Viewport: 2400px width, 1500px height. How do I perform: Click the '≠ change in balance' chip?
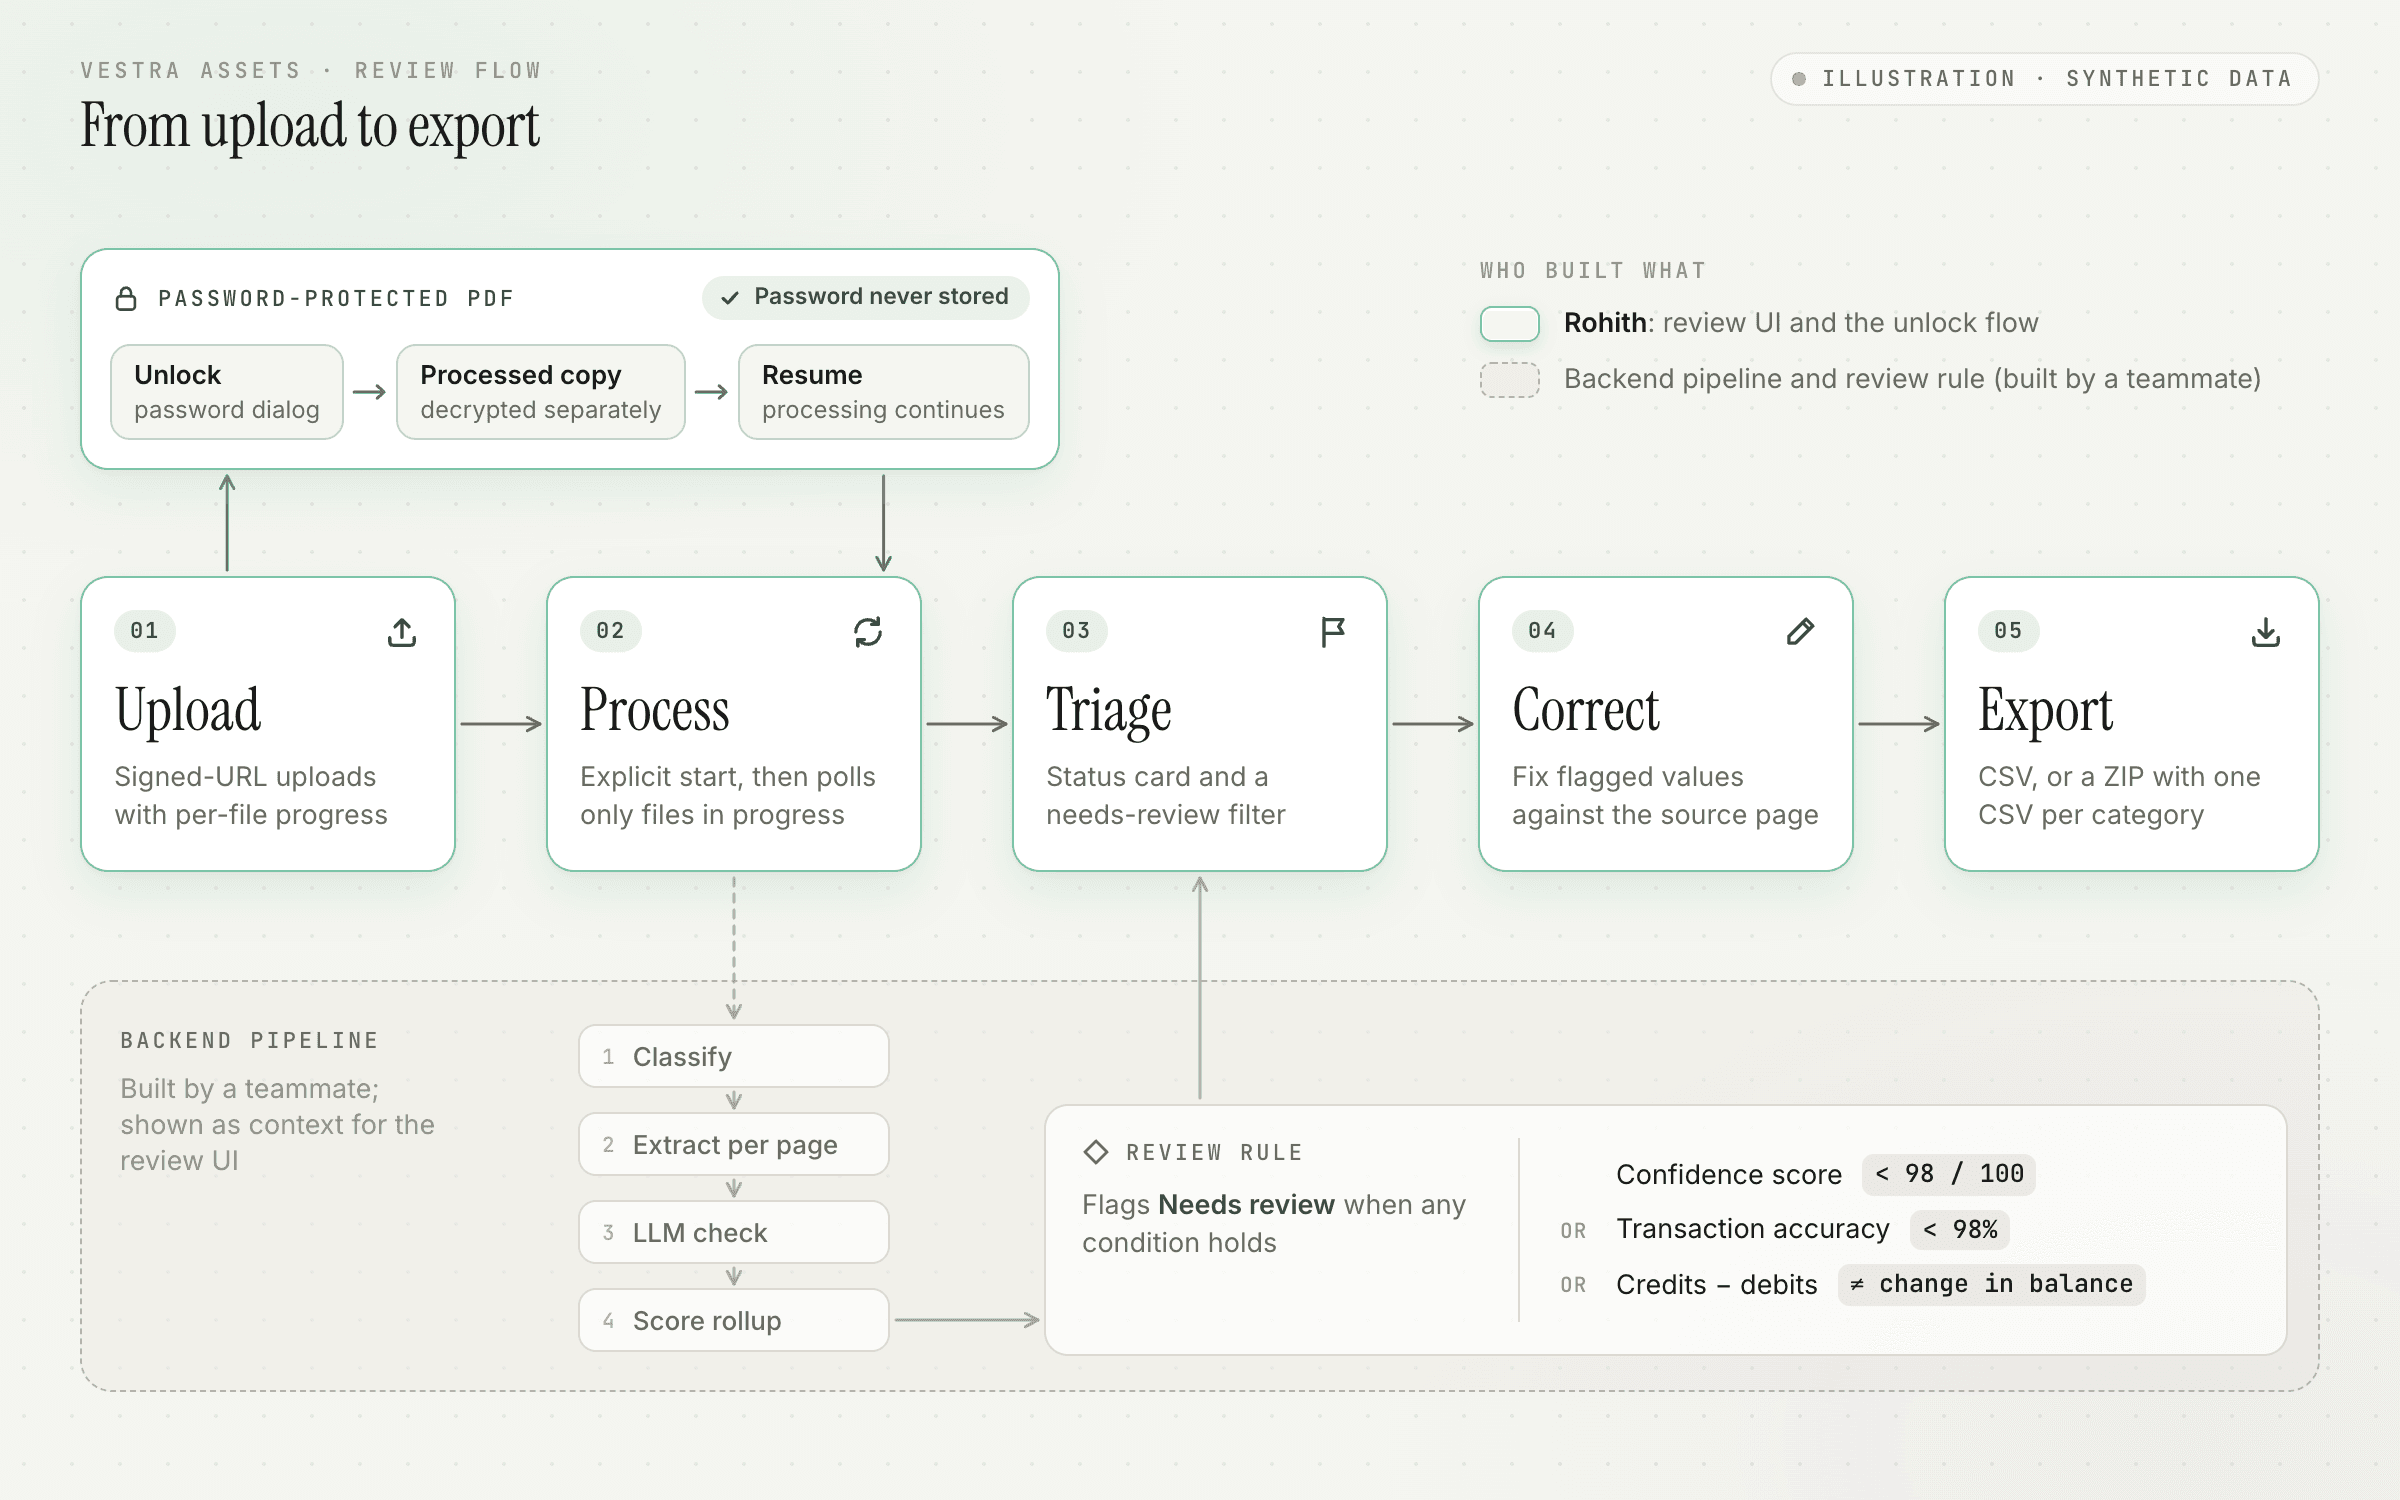[1992, 1284]
